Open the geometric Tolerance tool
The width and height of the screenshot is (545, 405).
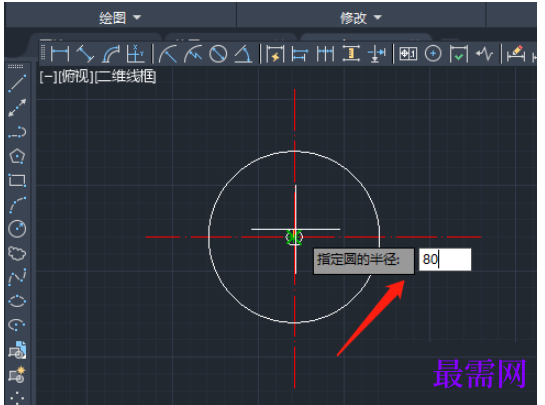pyautogui.click(x=408, y=54)
